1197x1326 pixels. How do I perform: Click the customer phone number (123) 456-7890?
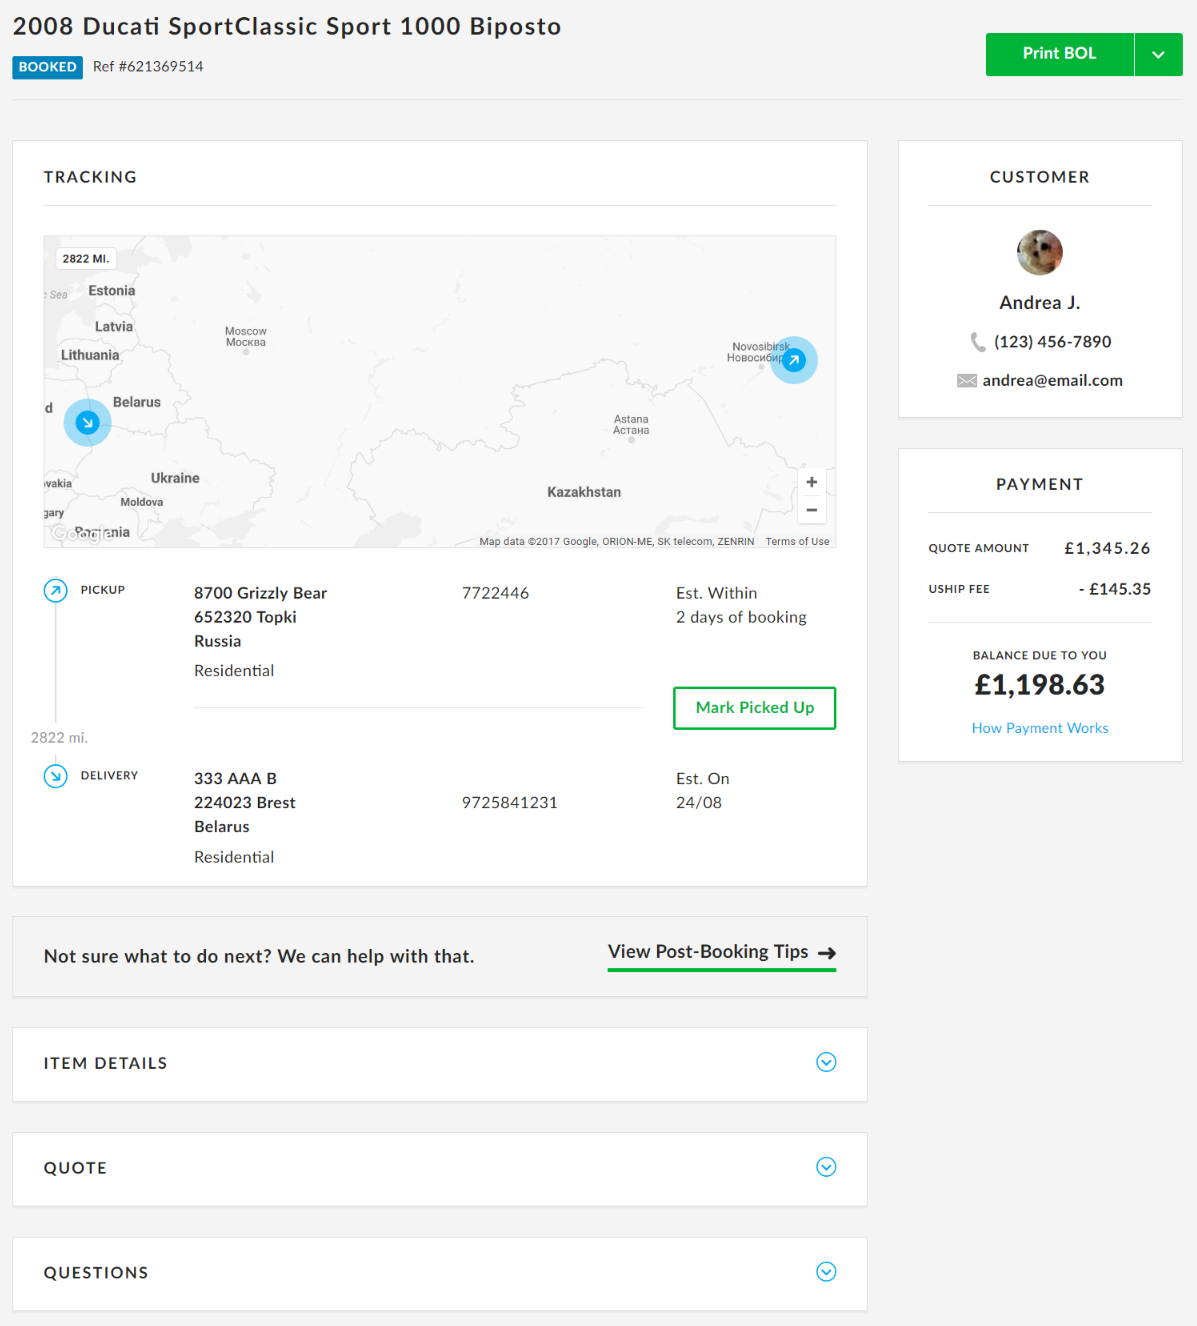1052,342
